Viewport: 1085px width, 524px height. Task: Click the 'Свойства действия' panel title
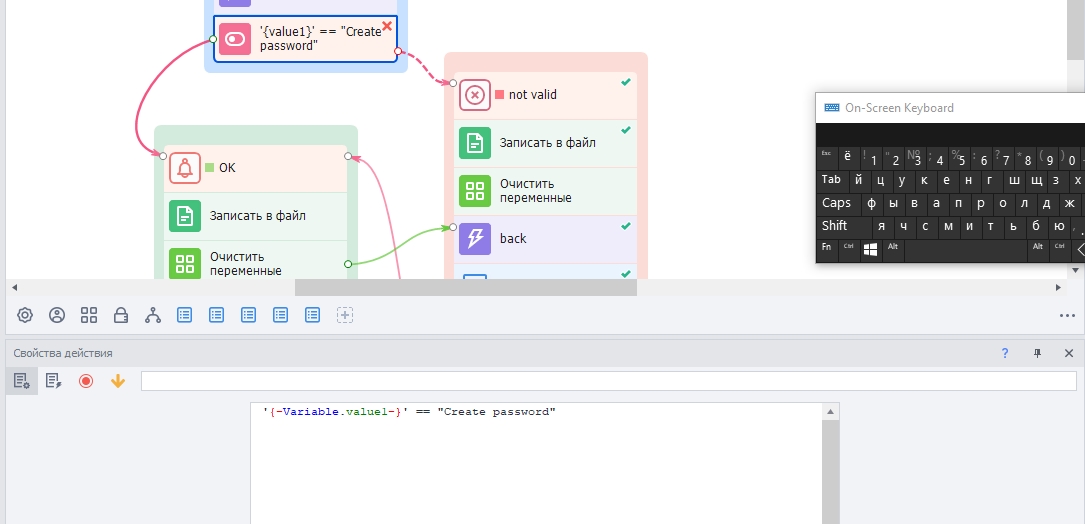tap(63, 353)
